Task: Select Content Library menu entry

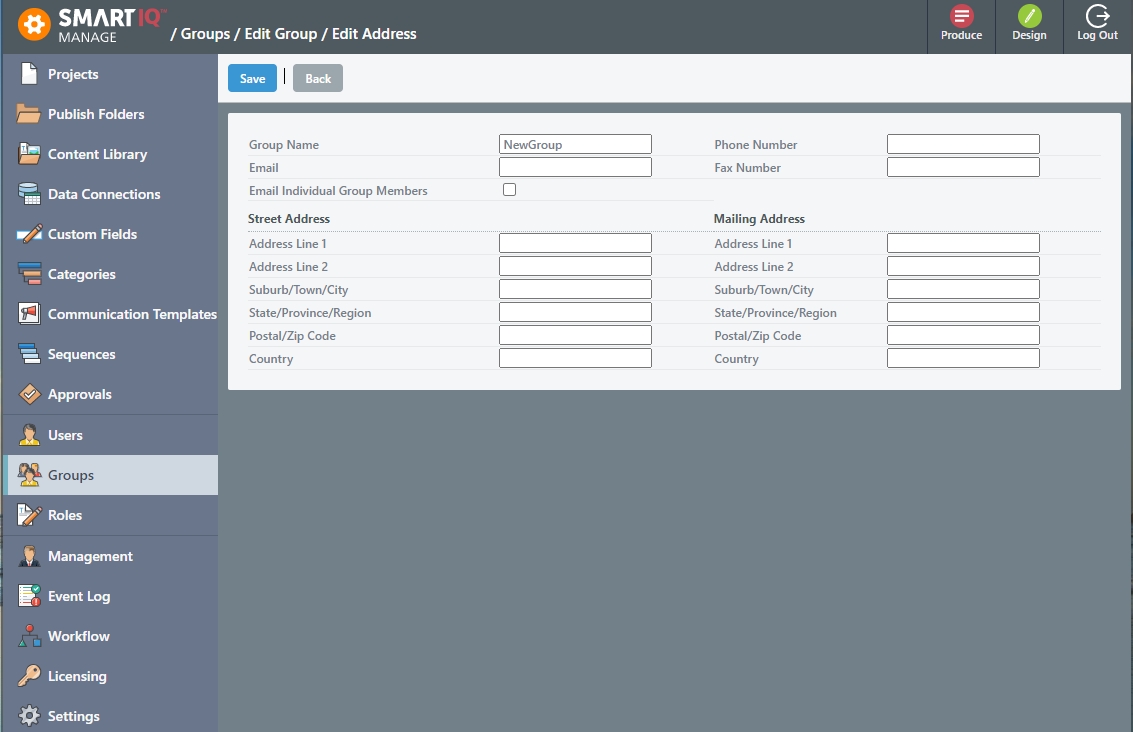Action: point(110,154)
